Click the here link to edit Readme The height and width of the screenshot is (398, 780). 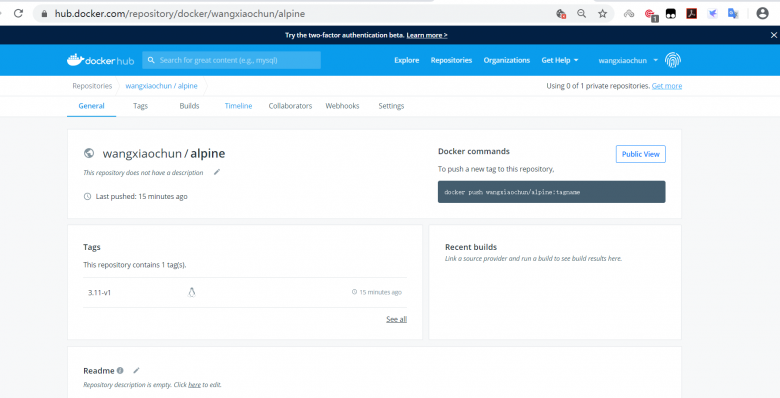click(195, 385)
